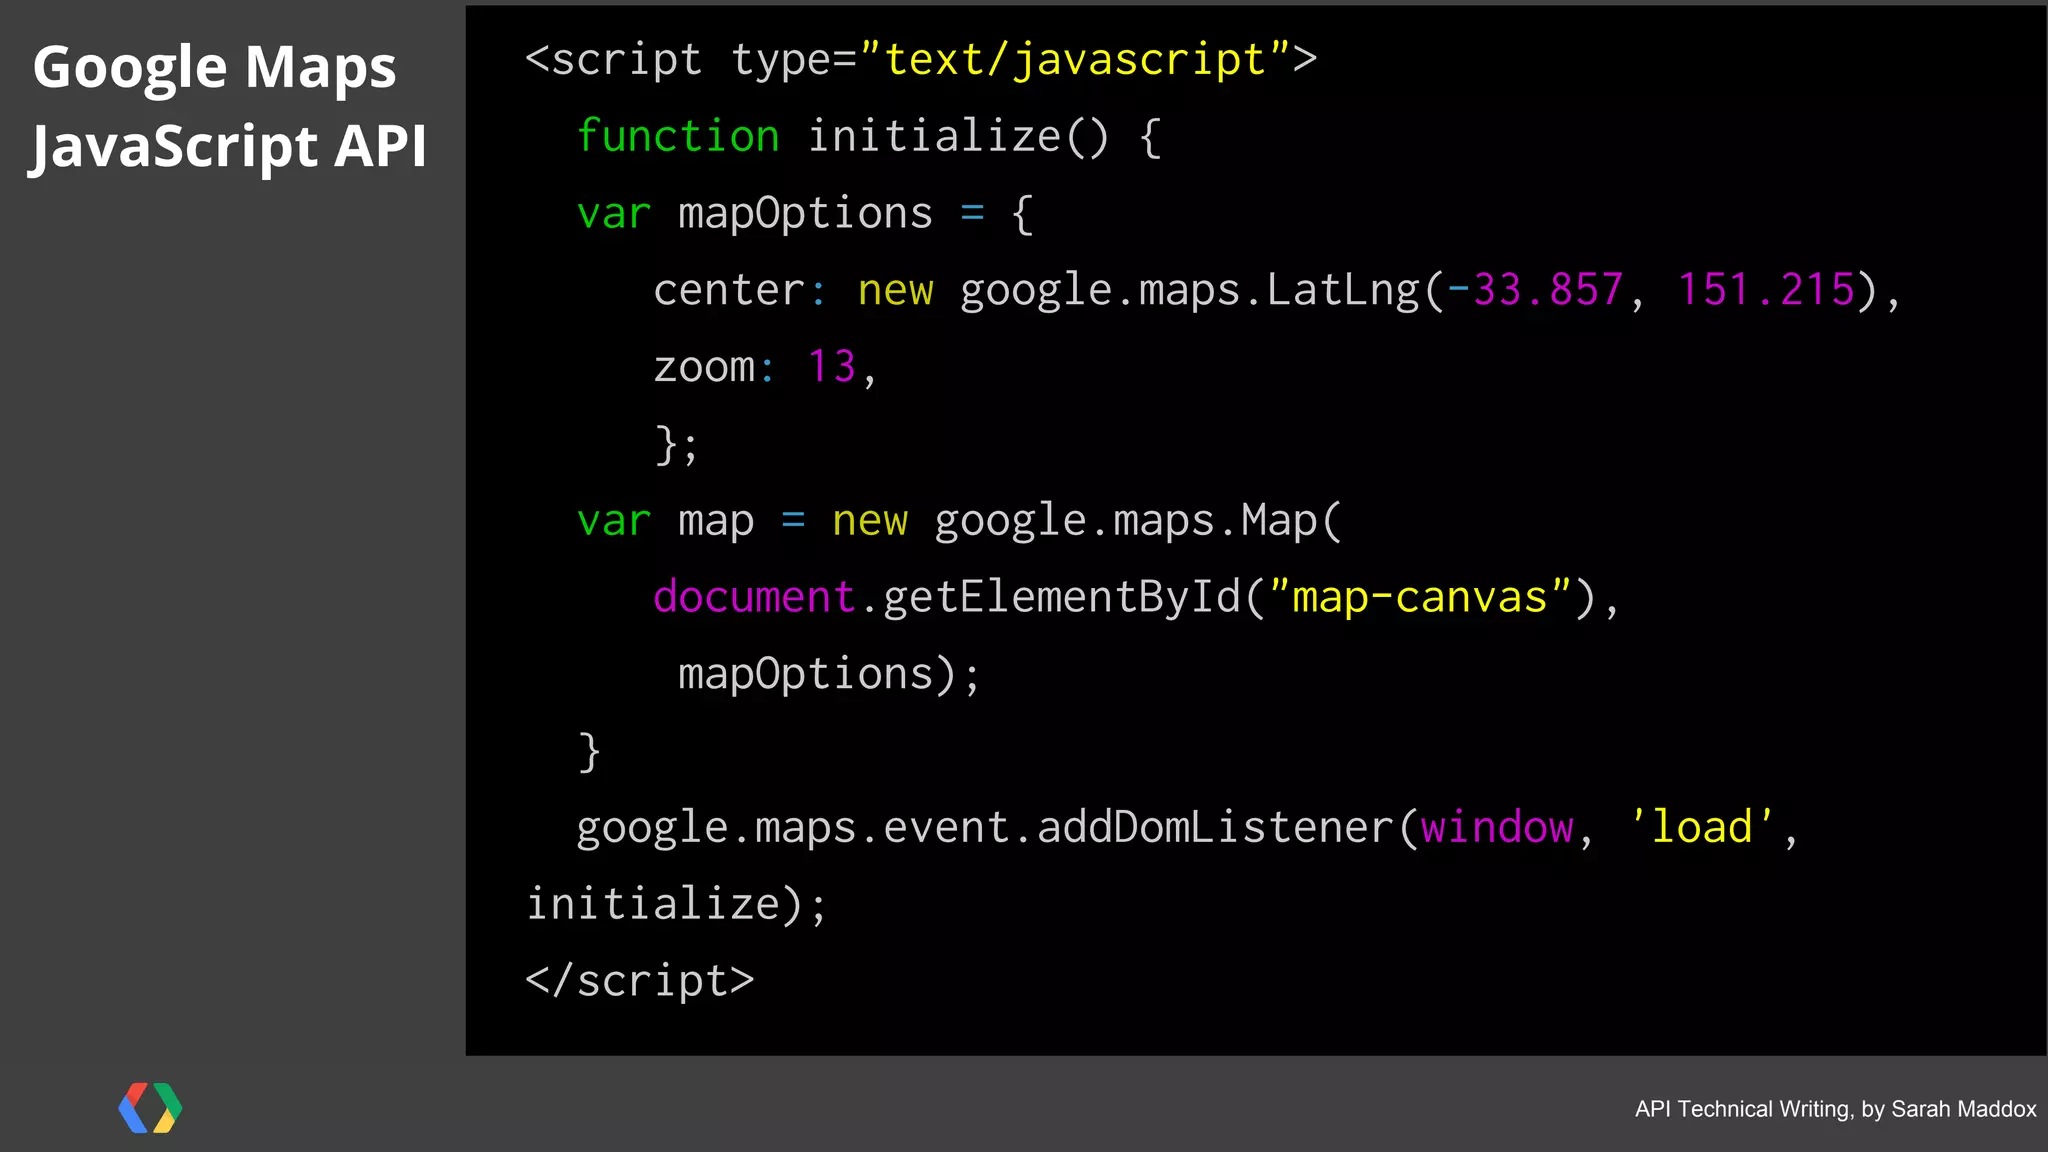
Task: Click the Google Maps JavaScript API title
Action: pyautogui.click(x=229, y=106)
